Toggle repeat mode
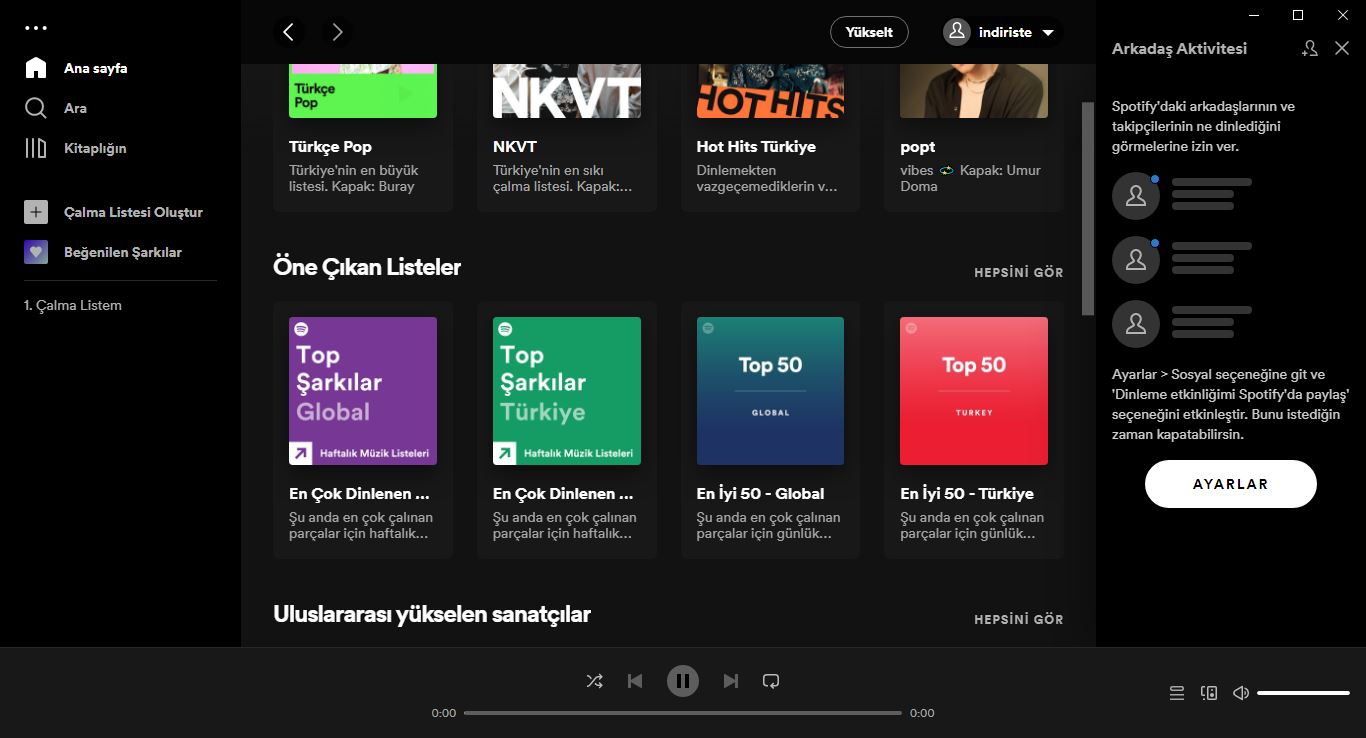The width and height of the screenshot is (1366, 738). (x=771, y=681)
